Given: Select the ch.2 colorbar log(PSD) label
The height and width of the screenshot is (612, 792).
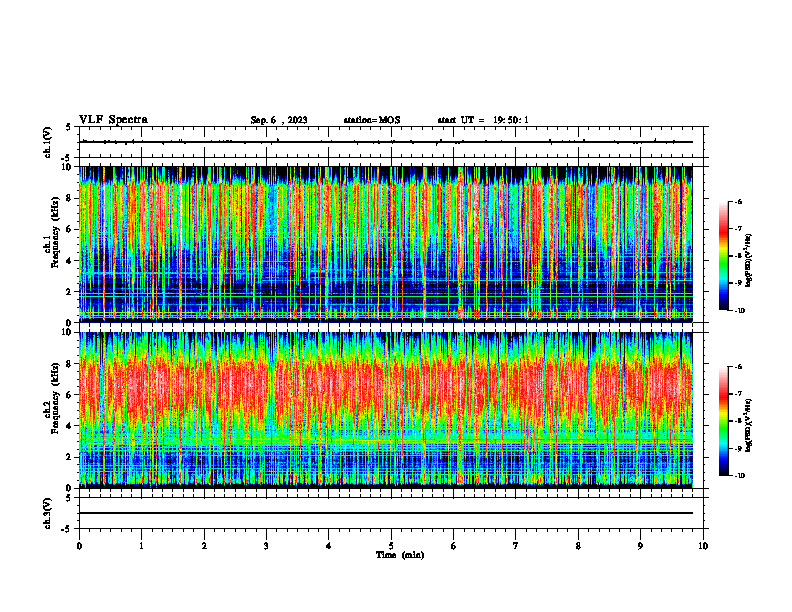Looking at the screenshot, I should [749, 426].
